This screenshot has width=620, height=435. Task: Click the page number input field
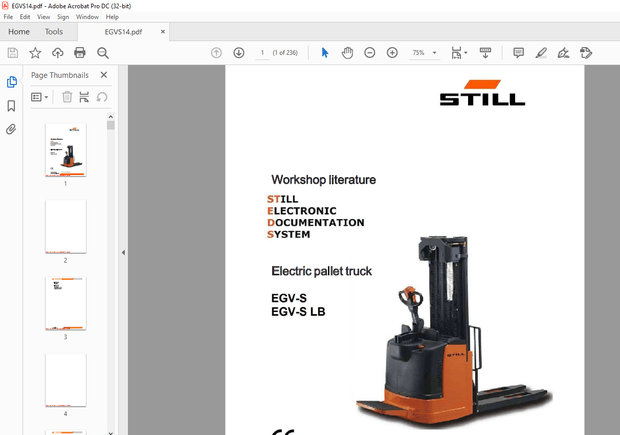pyautogui.click(x=262, y=53)
